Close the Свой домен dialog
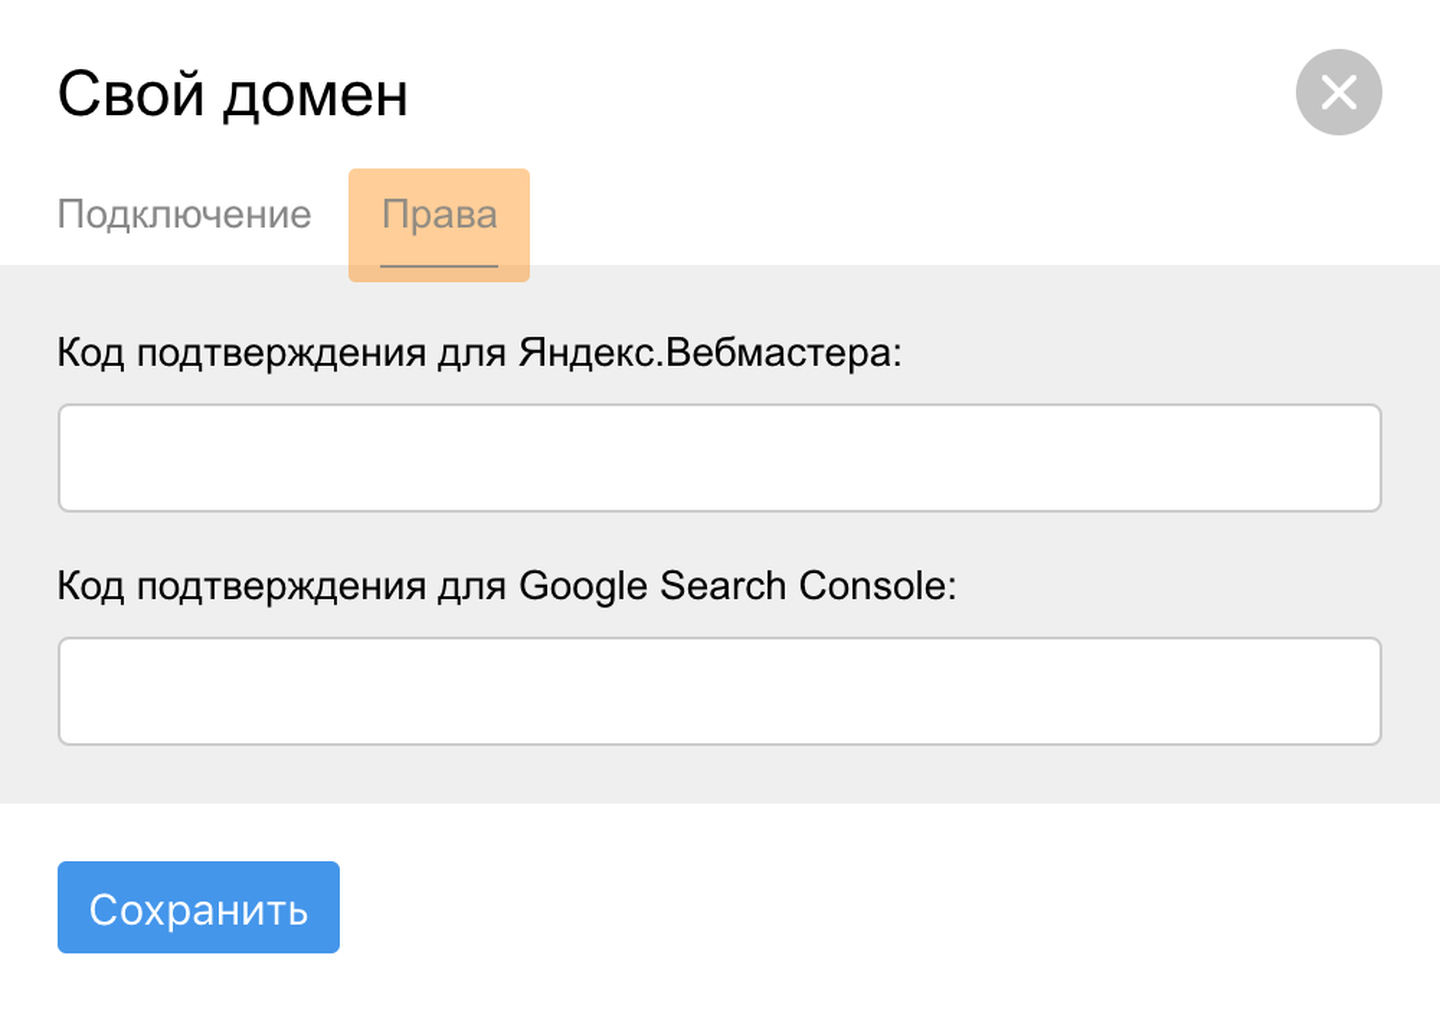This screenshot has width=1440, height=1011. click(1338, 92)
